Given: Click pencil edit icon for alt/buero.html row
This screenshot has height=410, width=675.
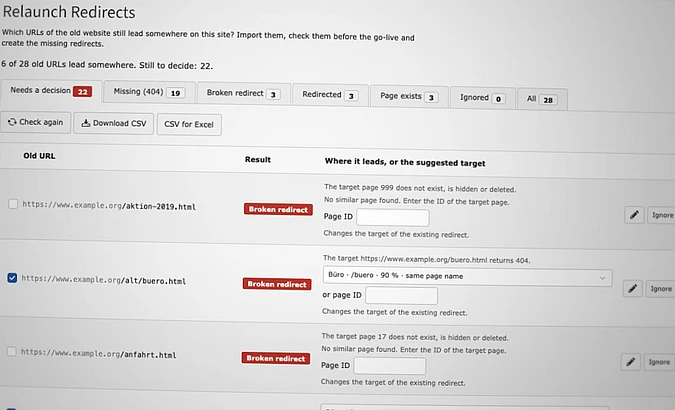Looking at the screenshot, I should [632, 288].
